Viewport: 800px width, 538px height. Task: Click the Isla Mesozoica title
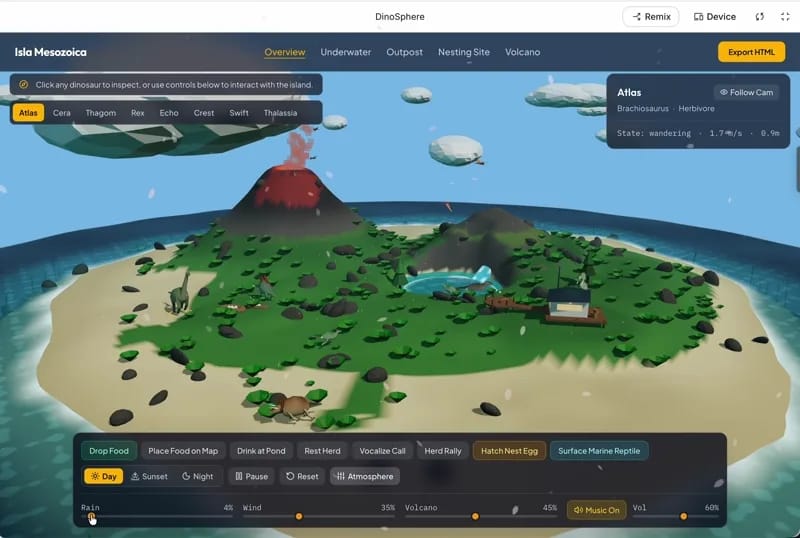pos(51,52)
